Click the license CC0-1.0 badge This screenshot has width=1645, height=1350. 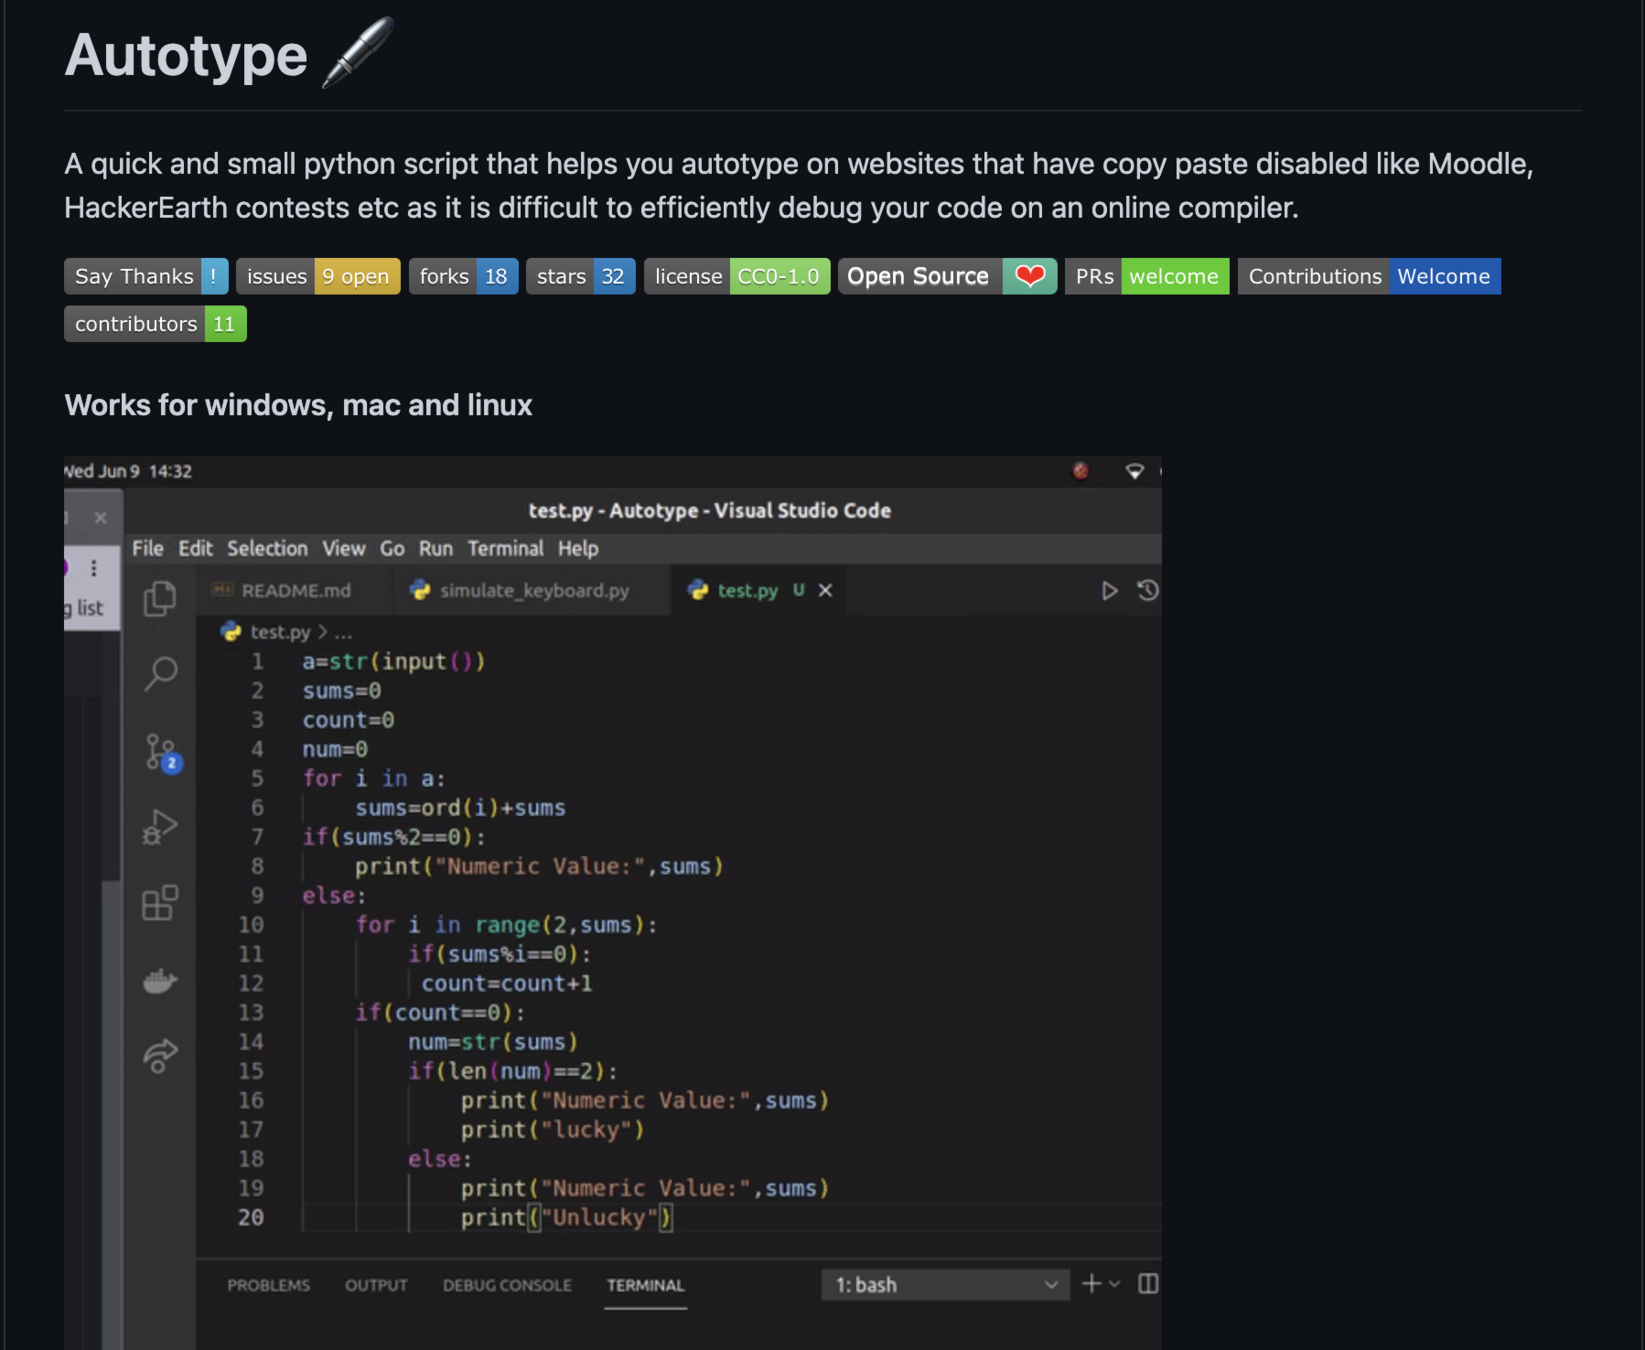coord(737,276)
